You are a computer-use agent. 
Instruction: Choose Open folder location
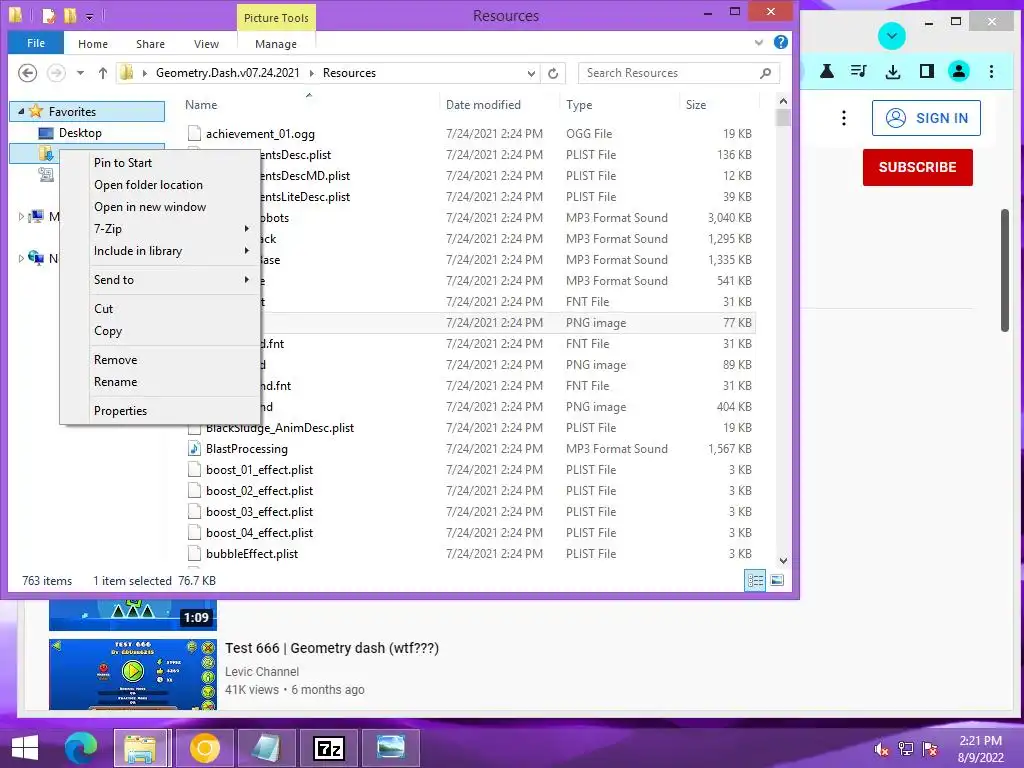(x=148, y=185)
